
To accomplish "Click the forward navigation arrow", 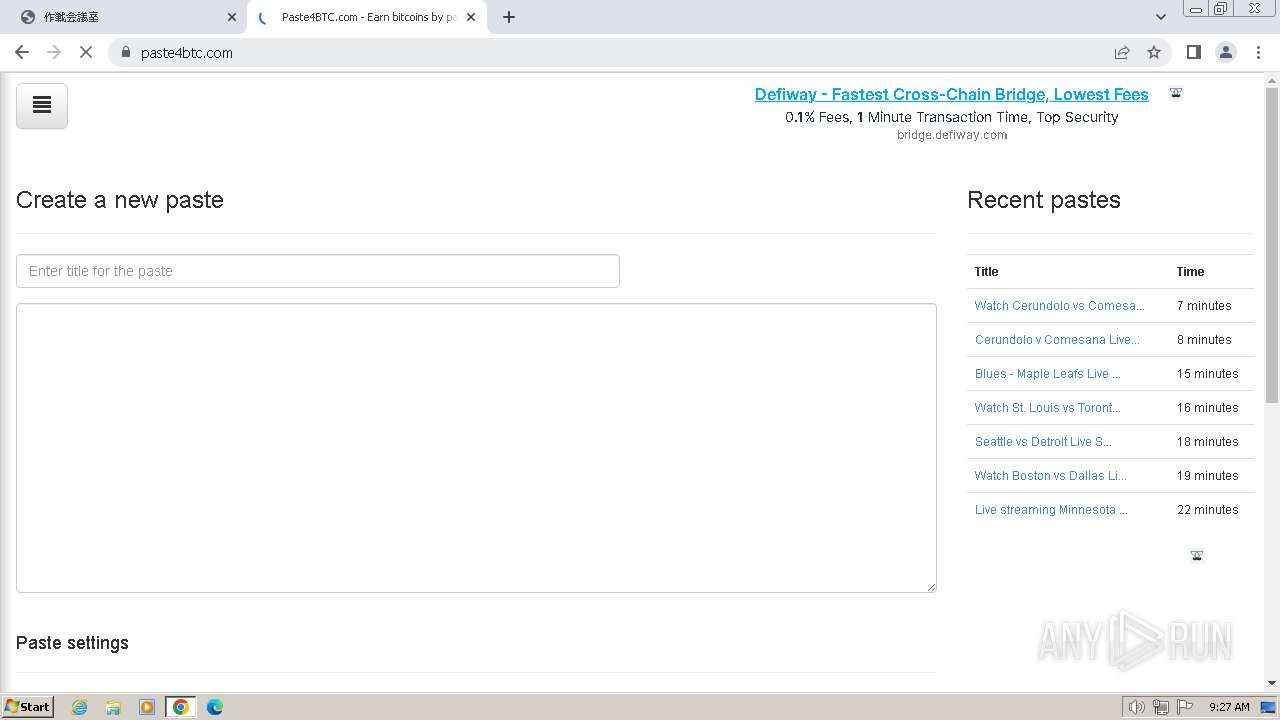I will [x=54, y=52].
